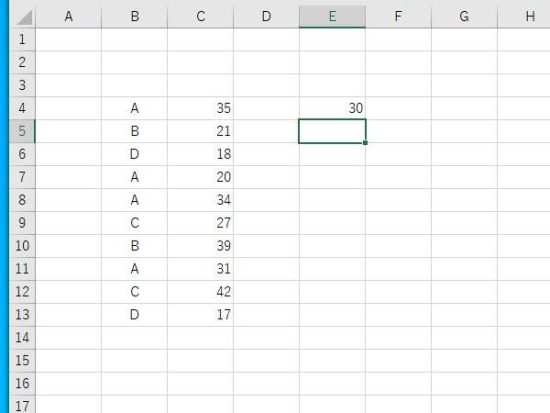Select column E header
Viewport: 550px width, 413px height.
tap(332, 16)
